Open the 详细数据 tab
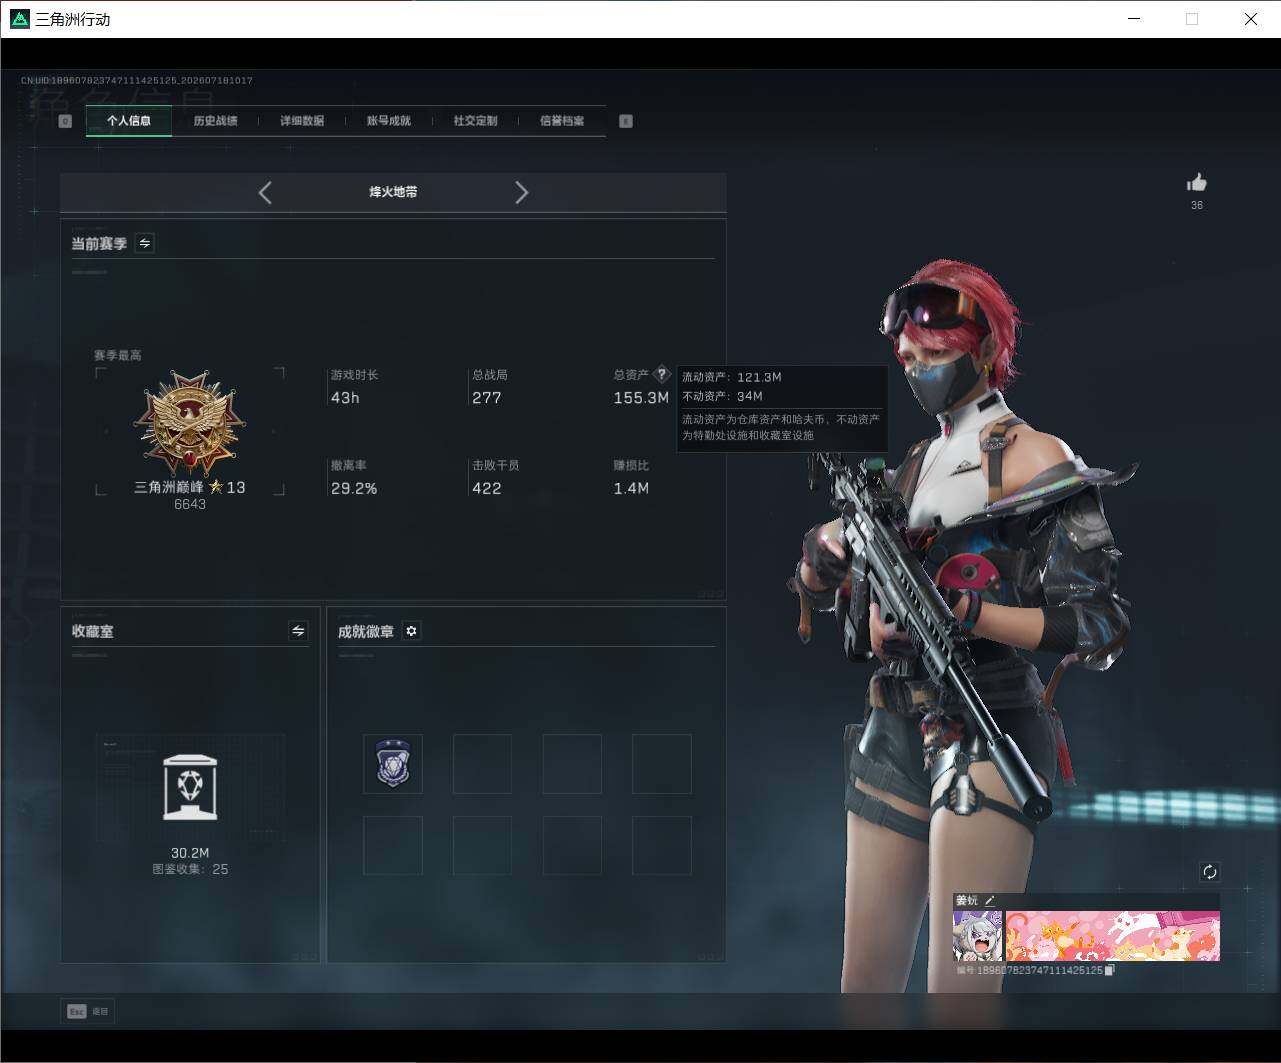 point(302,121)
